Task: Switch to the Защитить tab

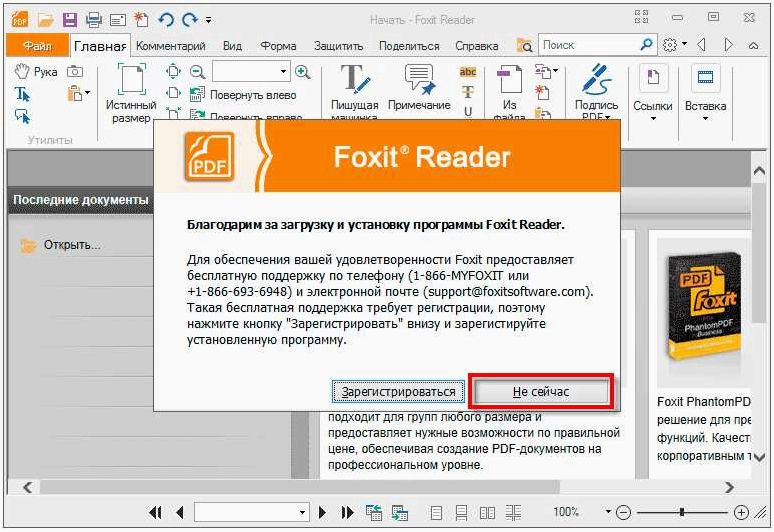Action: click(339, 46)
